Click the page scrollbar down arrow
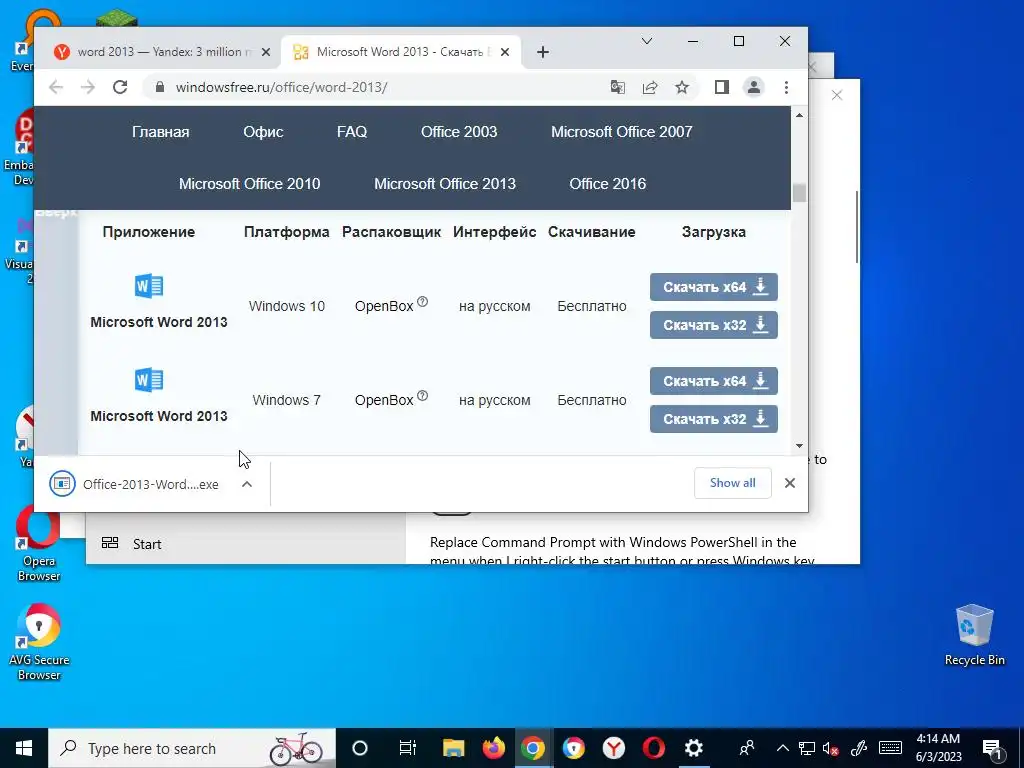The width and height of the screenshot is (1024, 768). click(799, 446)
